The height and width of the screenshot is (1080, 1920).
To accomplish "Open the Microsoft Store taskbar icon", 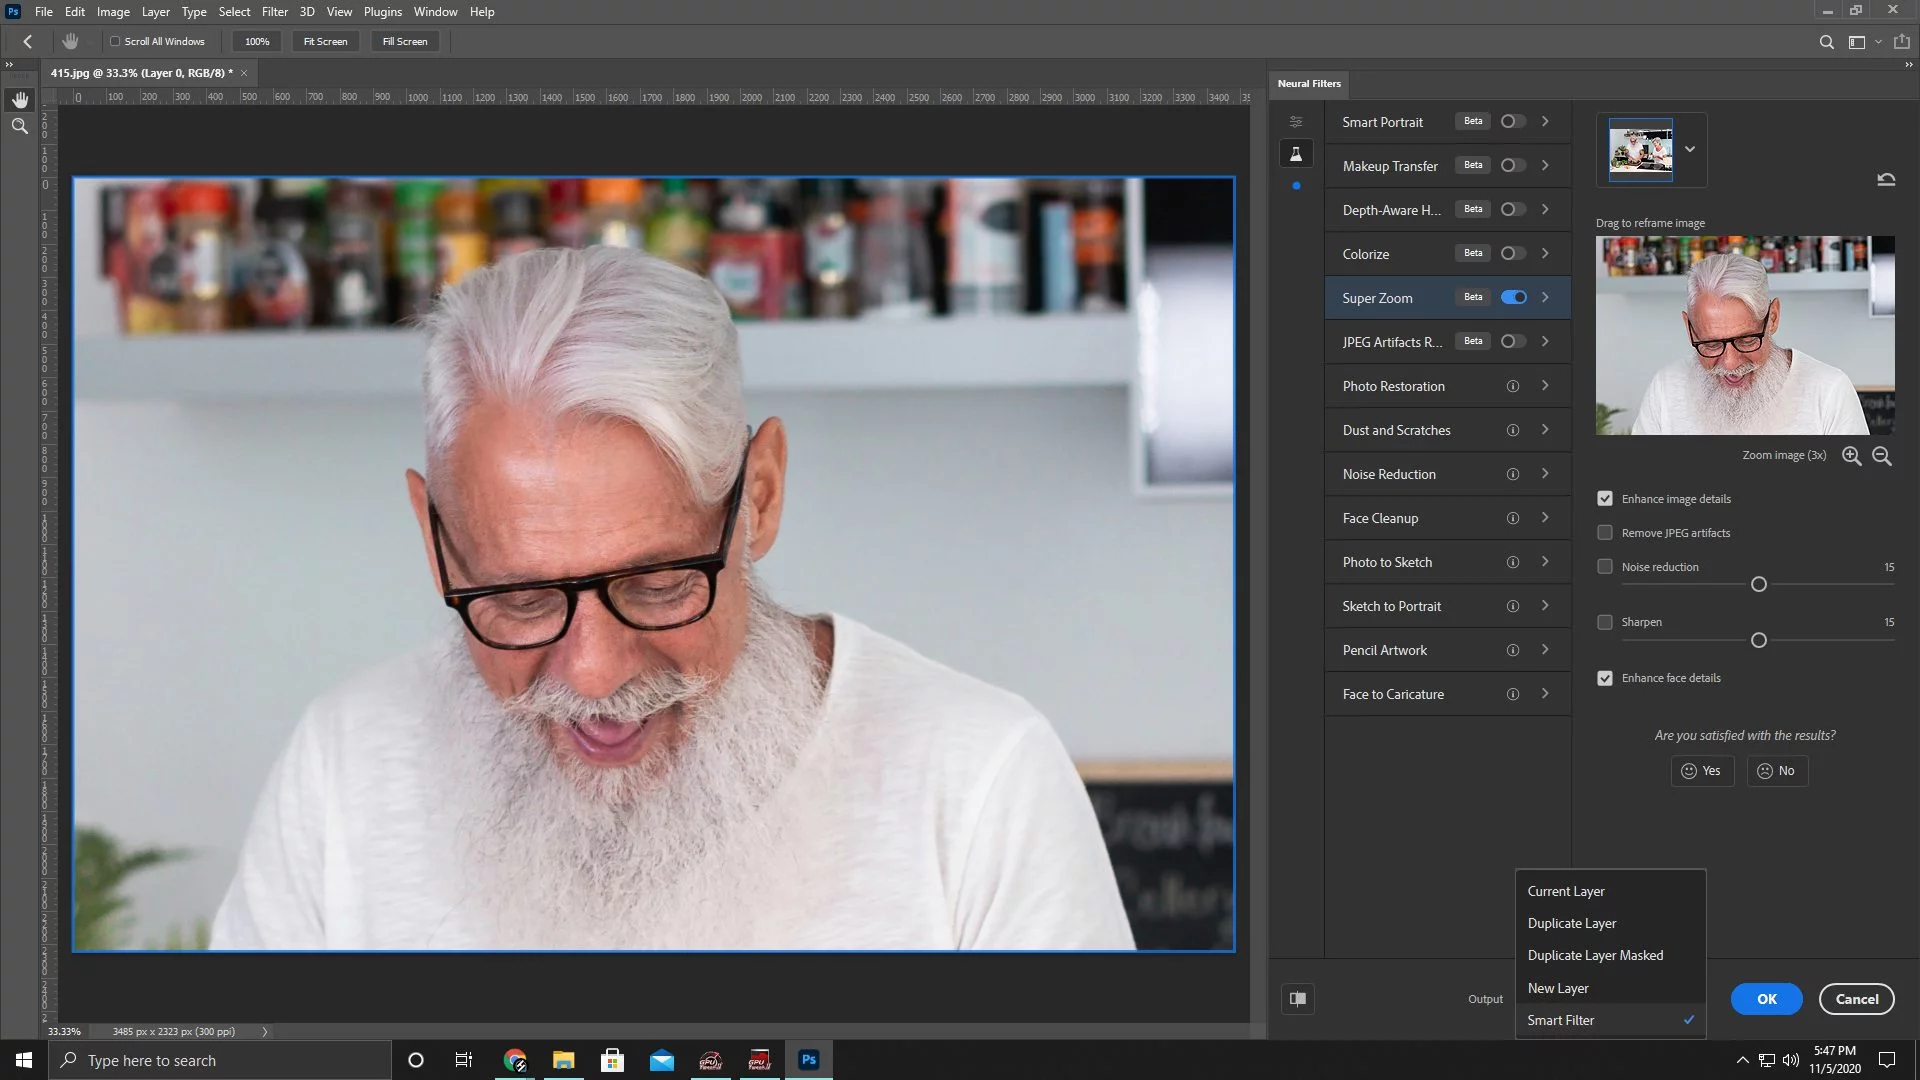I will tap(613, 1060).
